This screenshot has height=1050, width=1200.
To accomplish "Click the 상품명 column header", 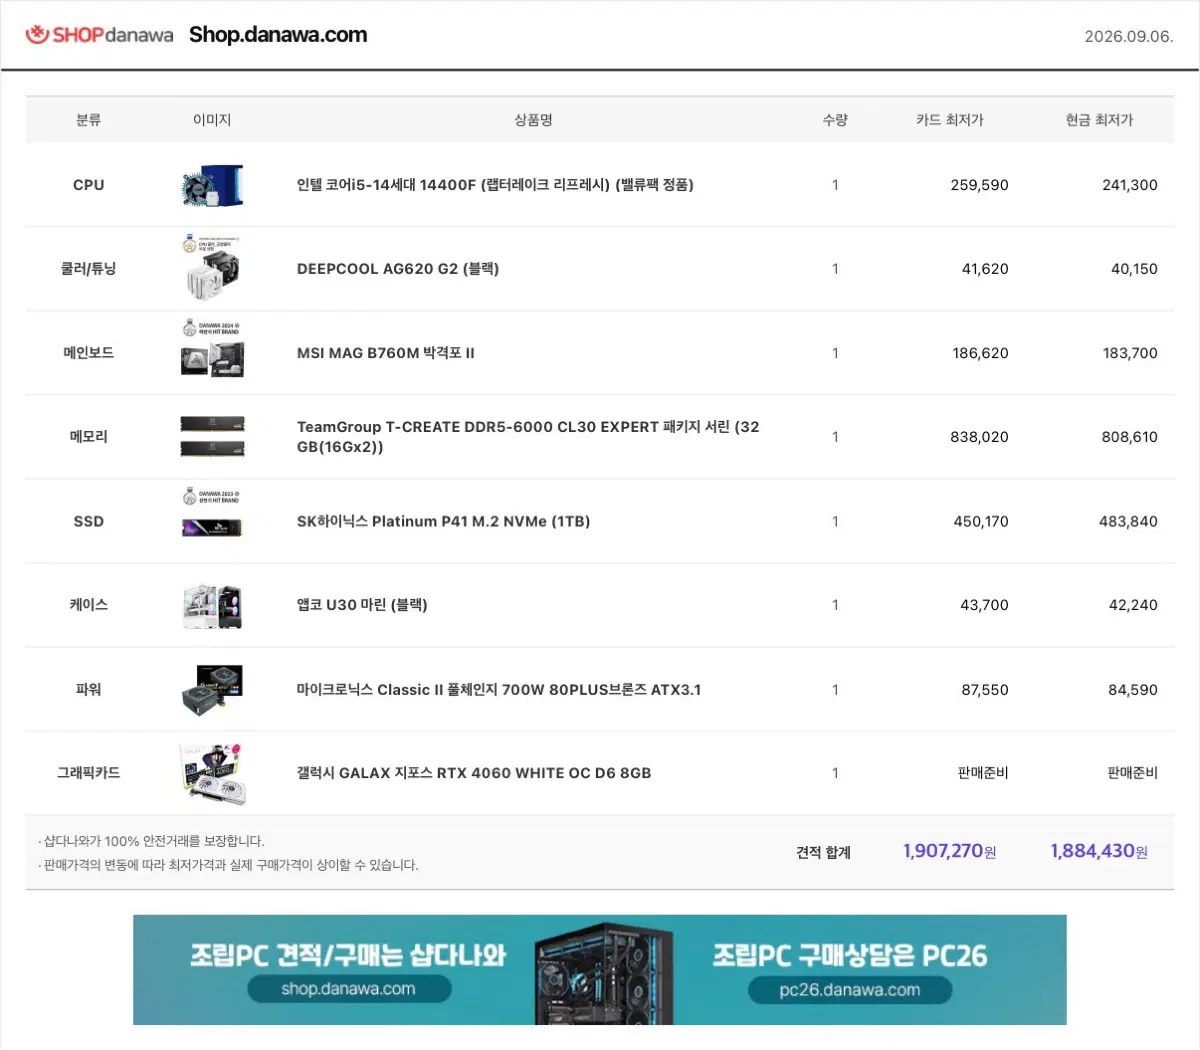I will [x=533, y=120].
